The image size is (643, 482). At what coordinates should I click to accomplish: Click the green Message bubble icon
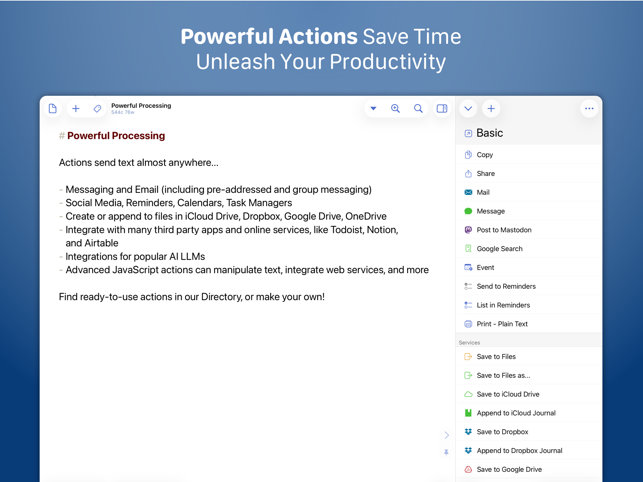tap(468, 211)
